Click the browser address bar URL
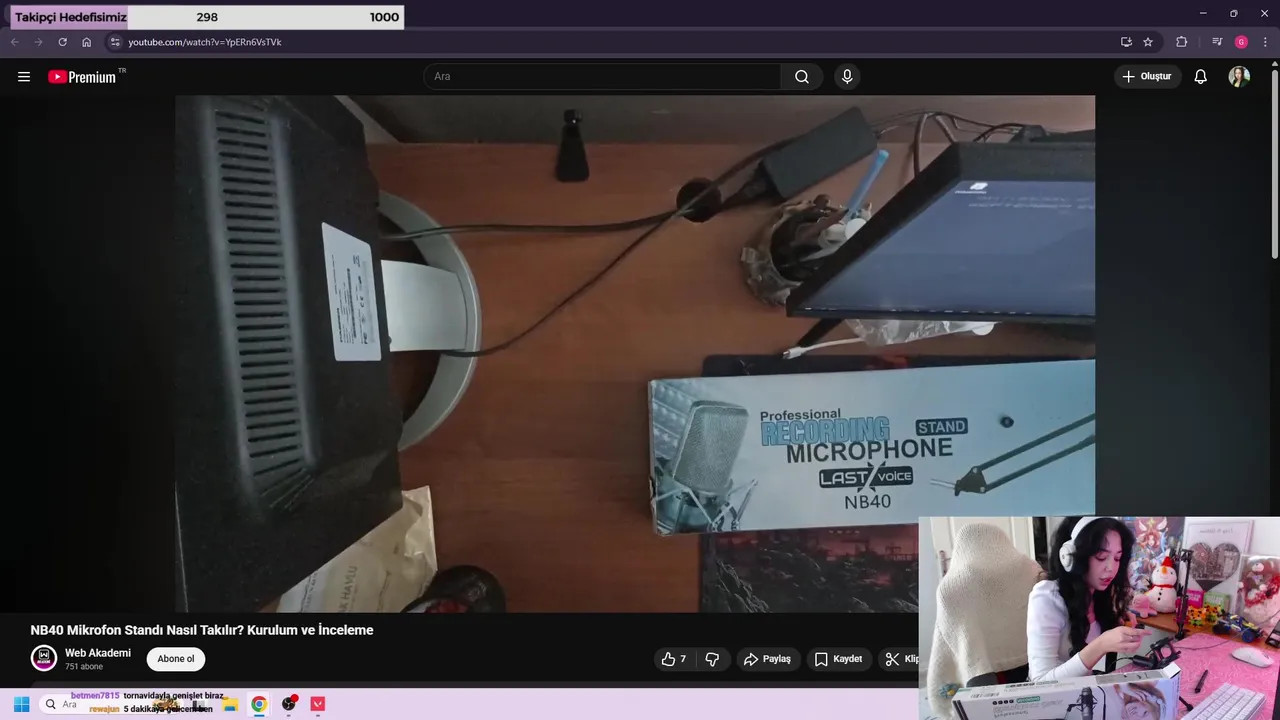This screenshot has height=720, width=1280. coord(205,42)
